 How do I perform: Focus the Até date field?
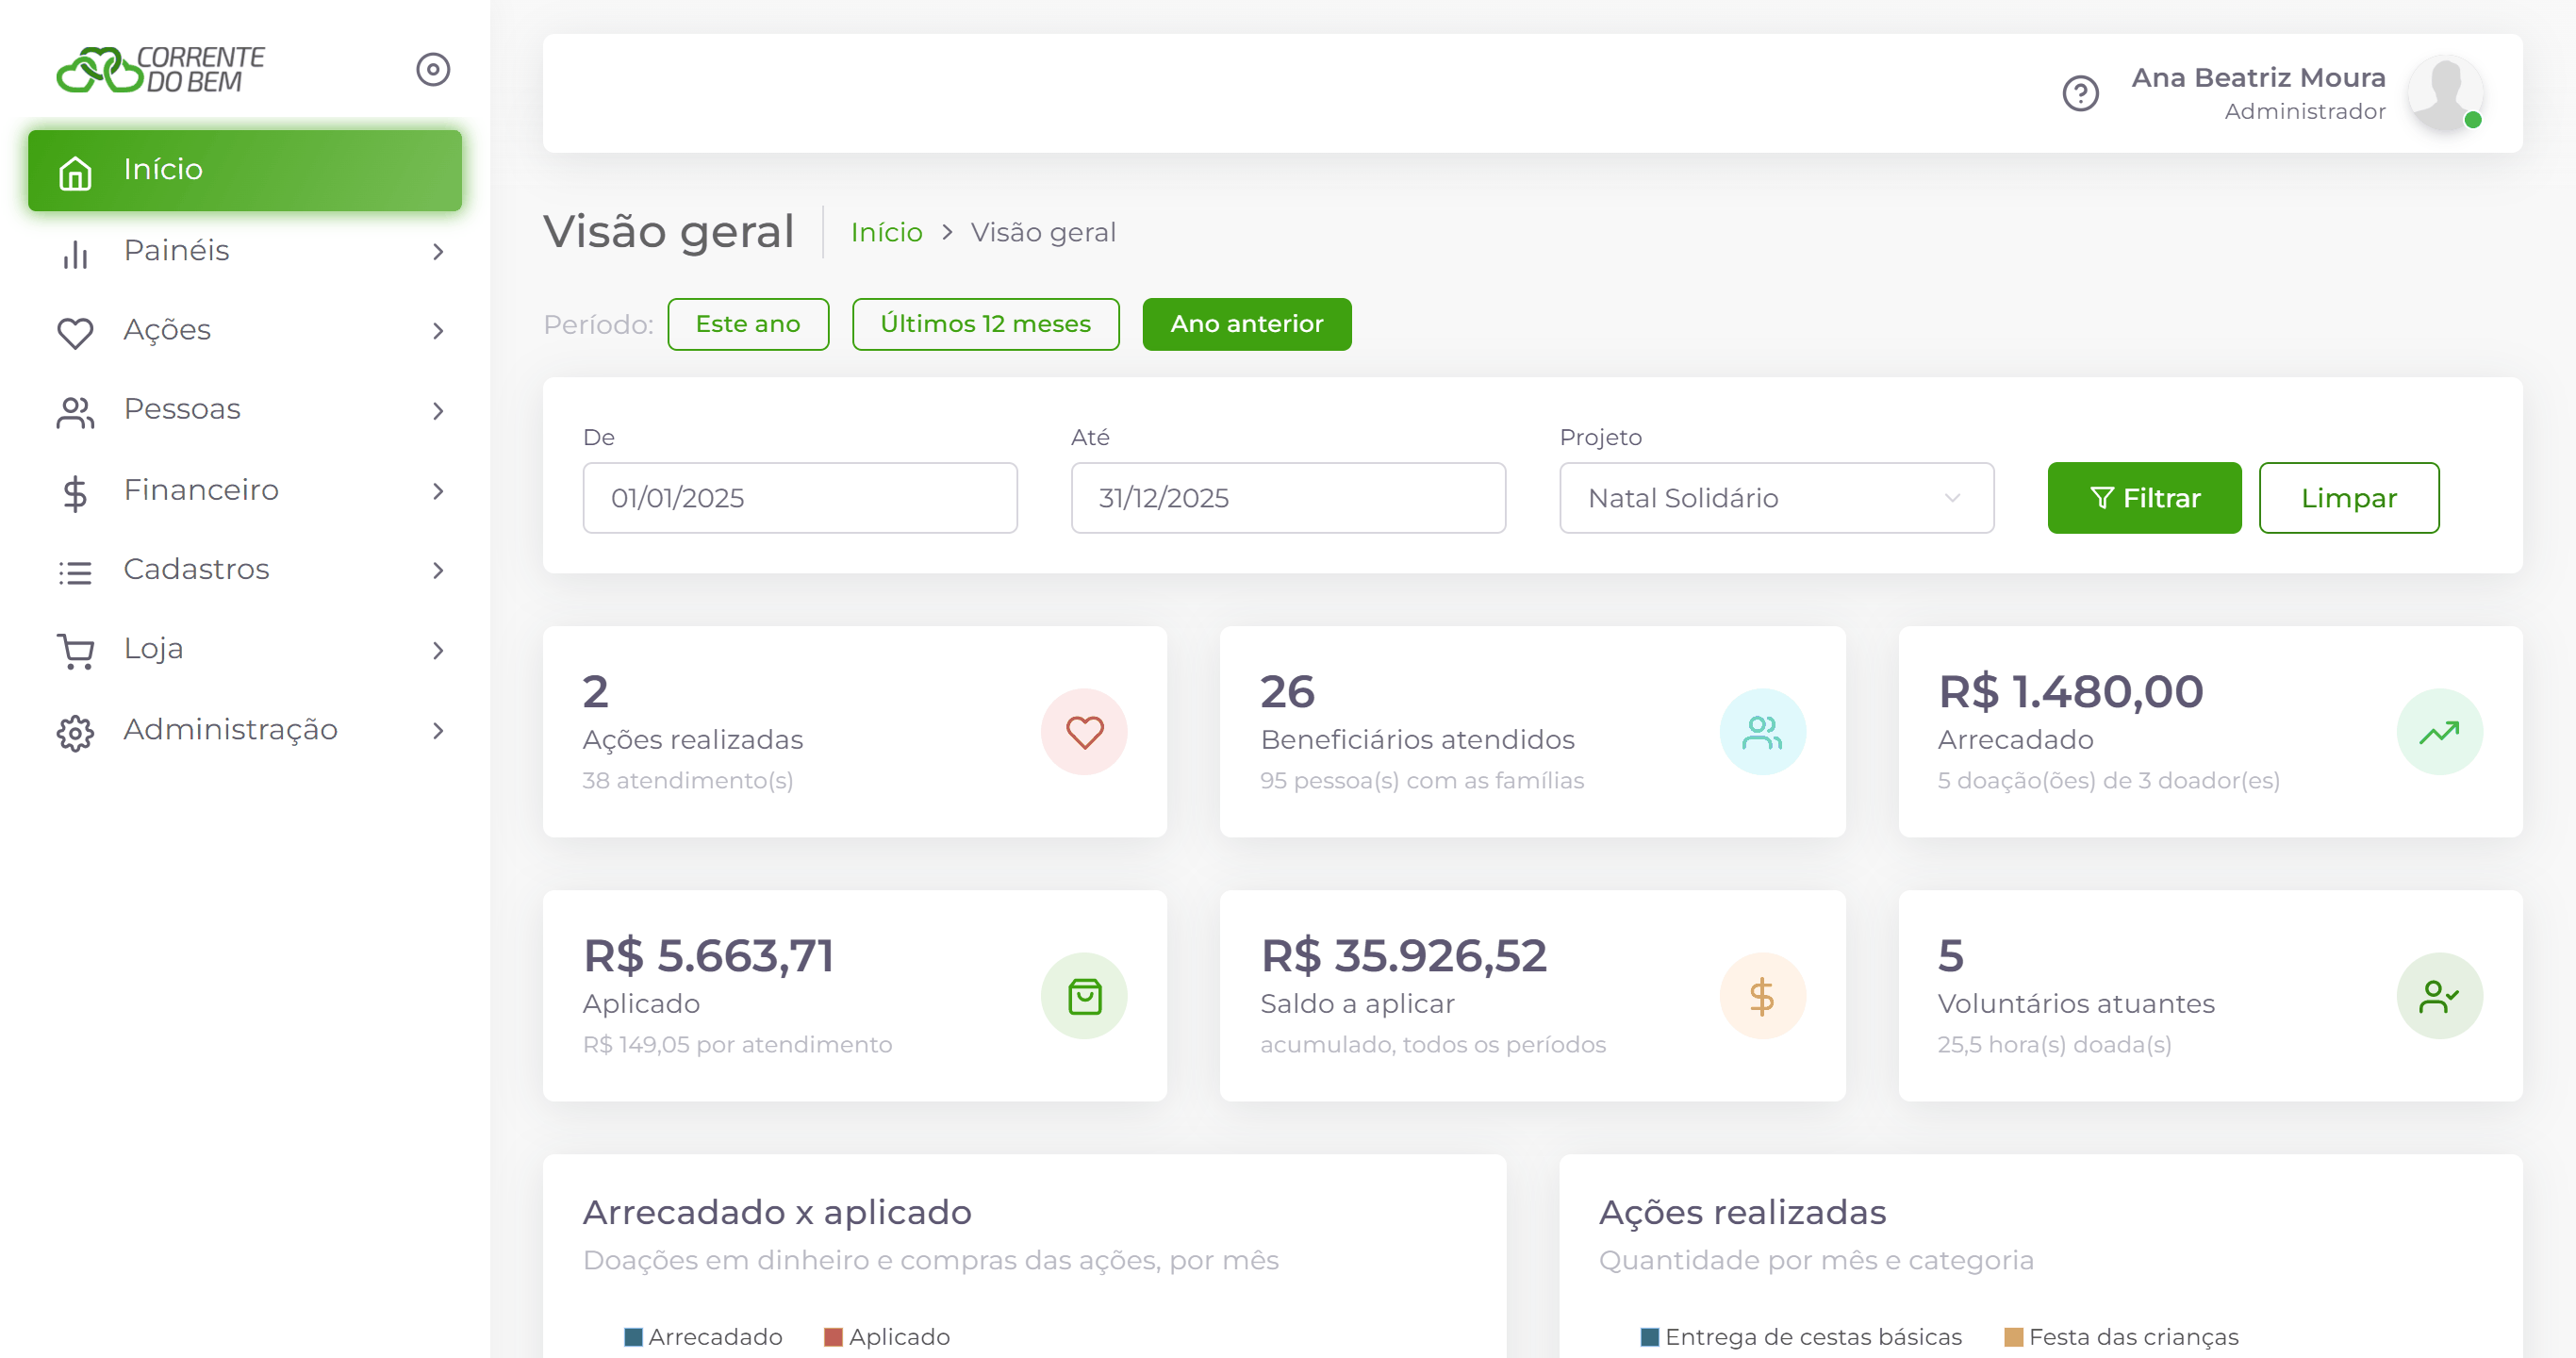(x=1288, y=498)
